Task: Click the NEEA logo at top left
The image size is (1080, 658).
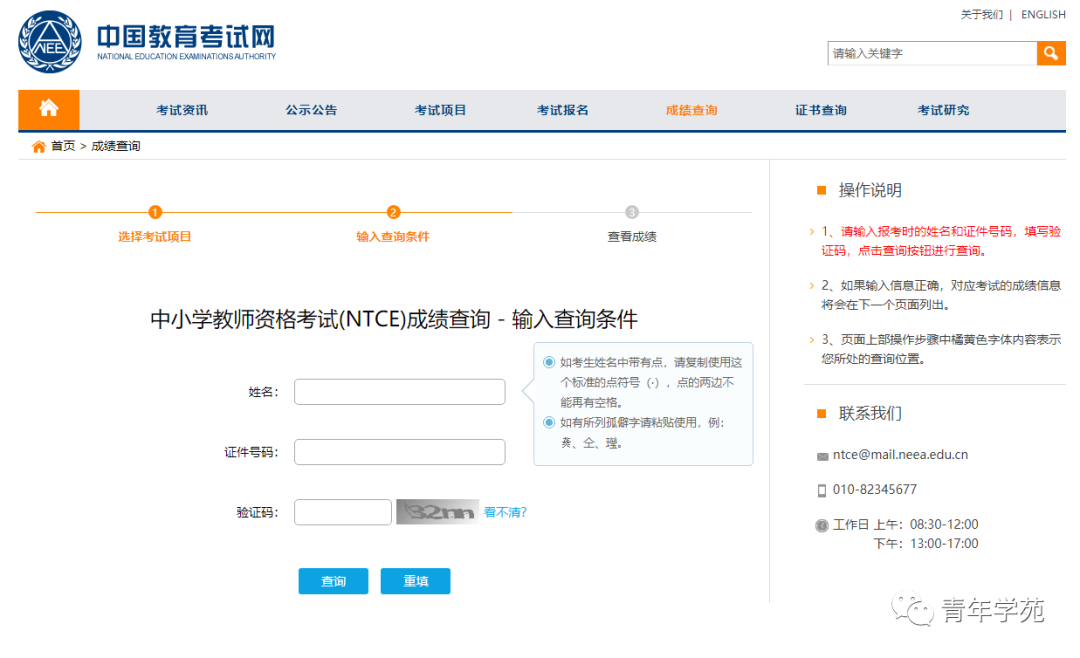Action: point(48,42)
